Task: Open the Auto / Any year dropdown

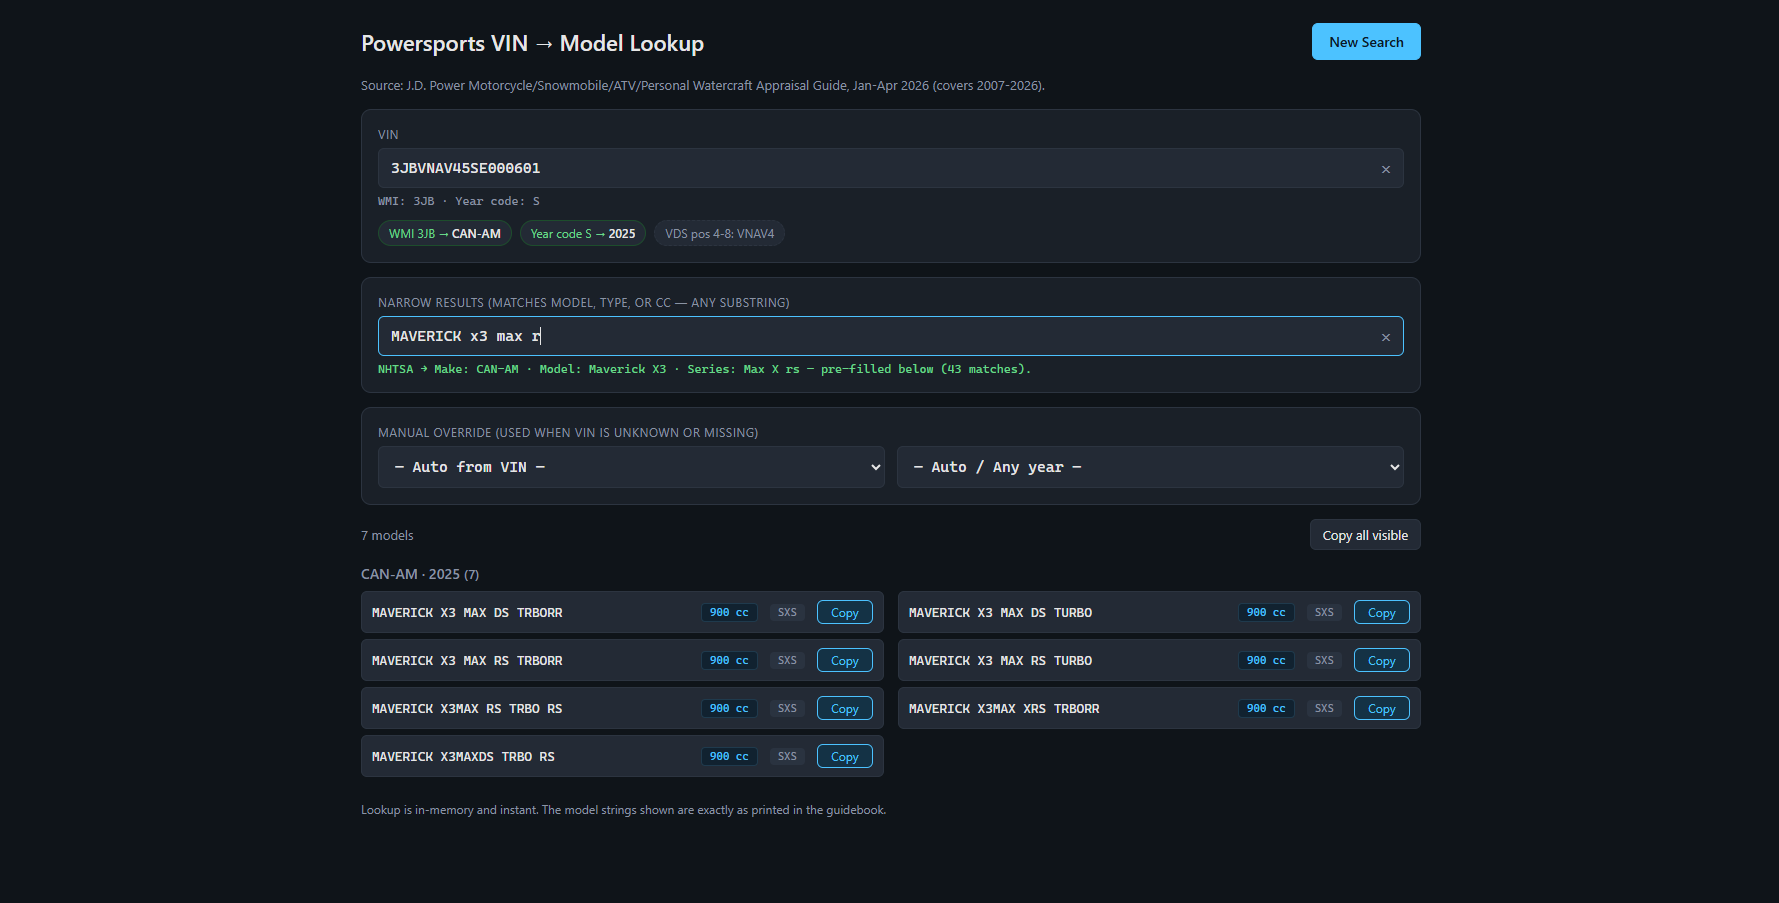Action: tap(1150, 467)
